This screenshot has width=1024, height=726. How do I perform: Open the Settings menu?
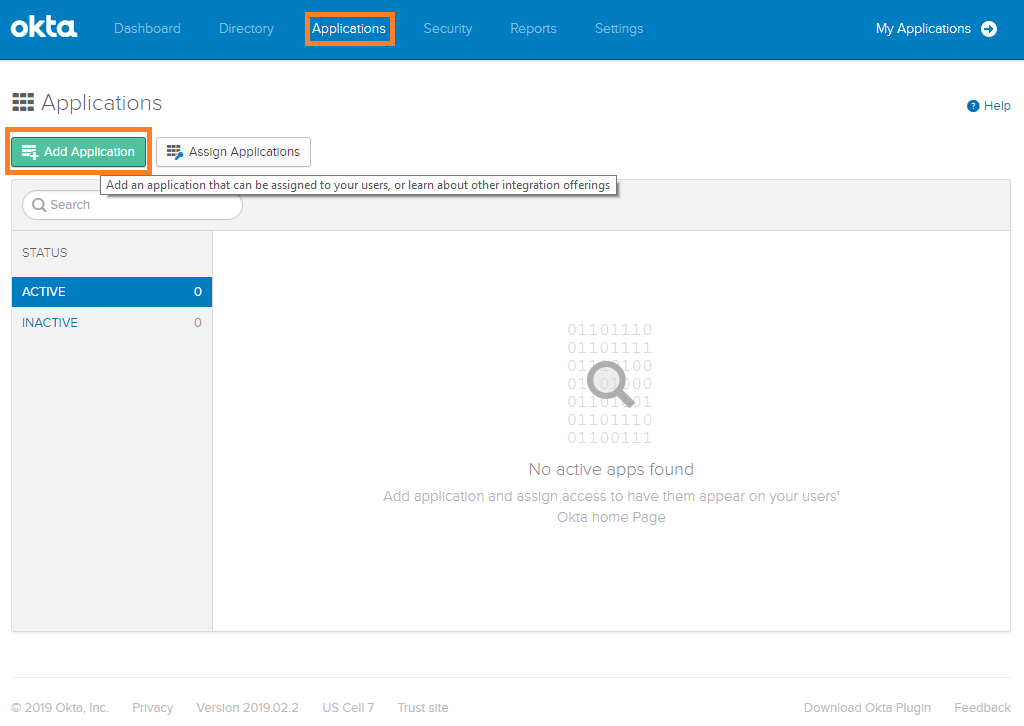point(619,29)
